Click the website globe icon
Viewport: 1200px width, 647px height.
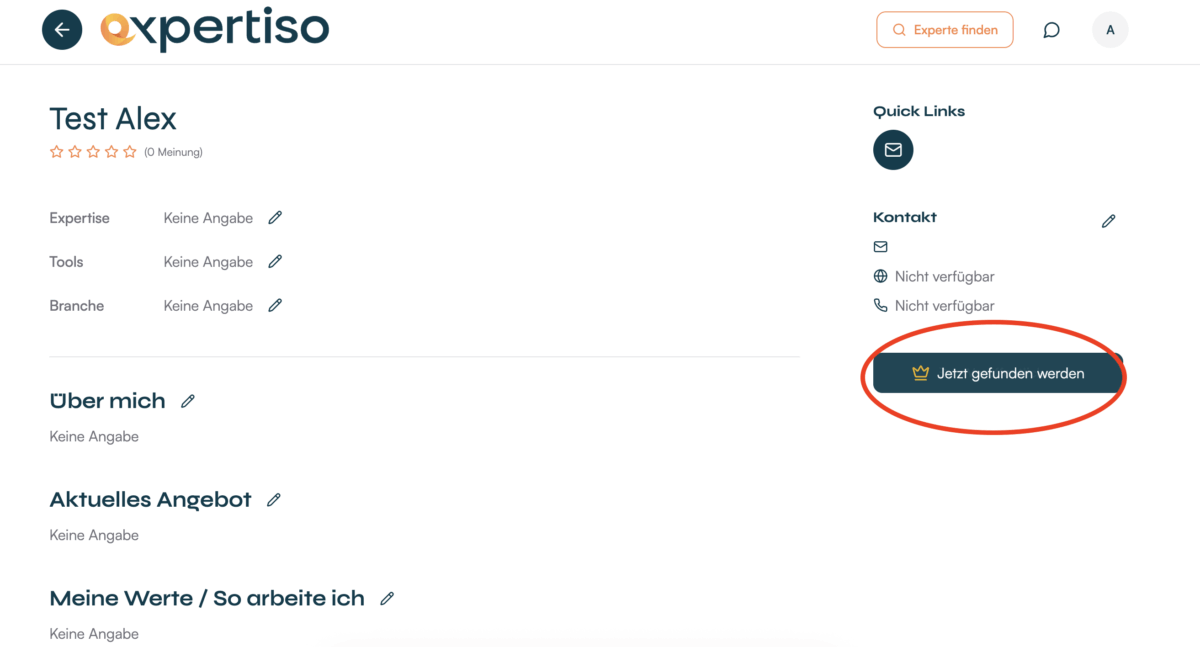[880, 276]
